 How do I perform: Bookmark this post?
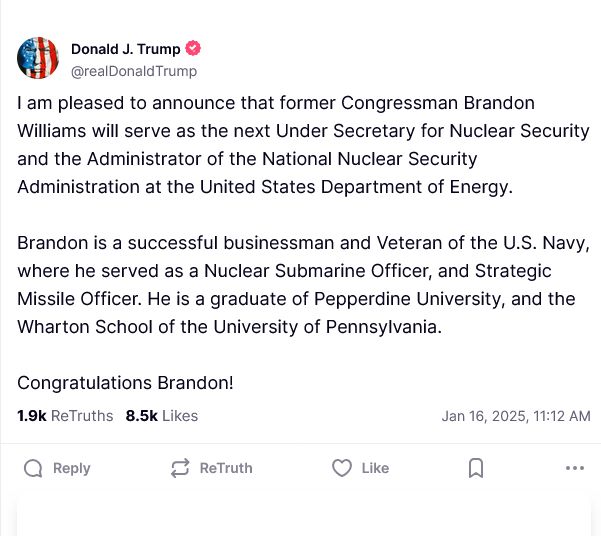pyautogui.click(x=476, y=468)
